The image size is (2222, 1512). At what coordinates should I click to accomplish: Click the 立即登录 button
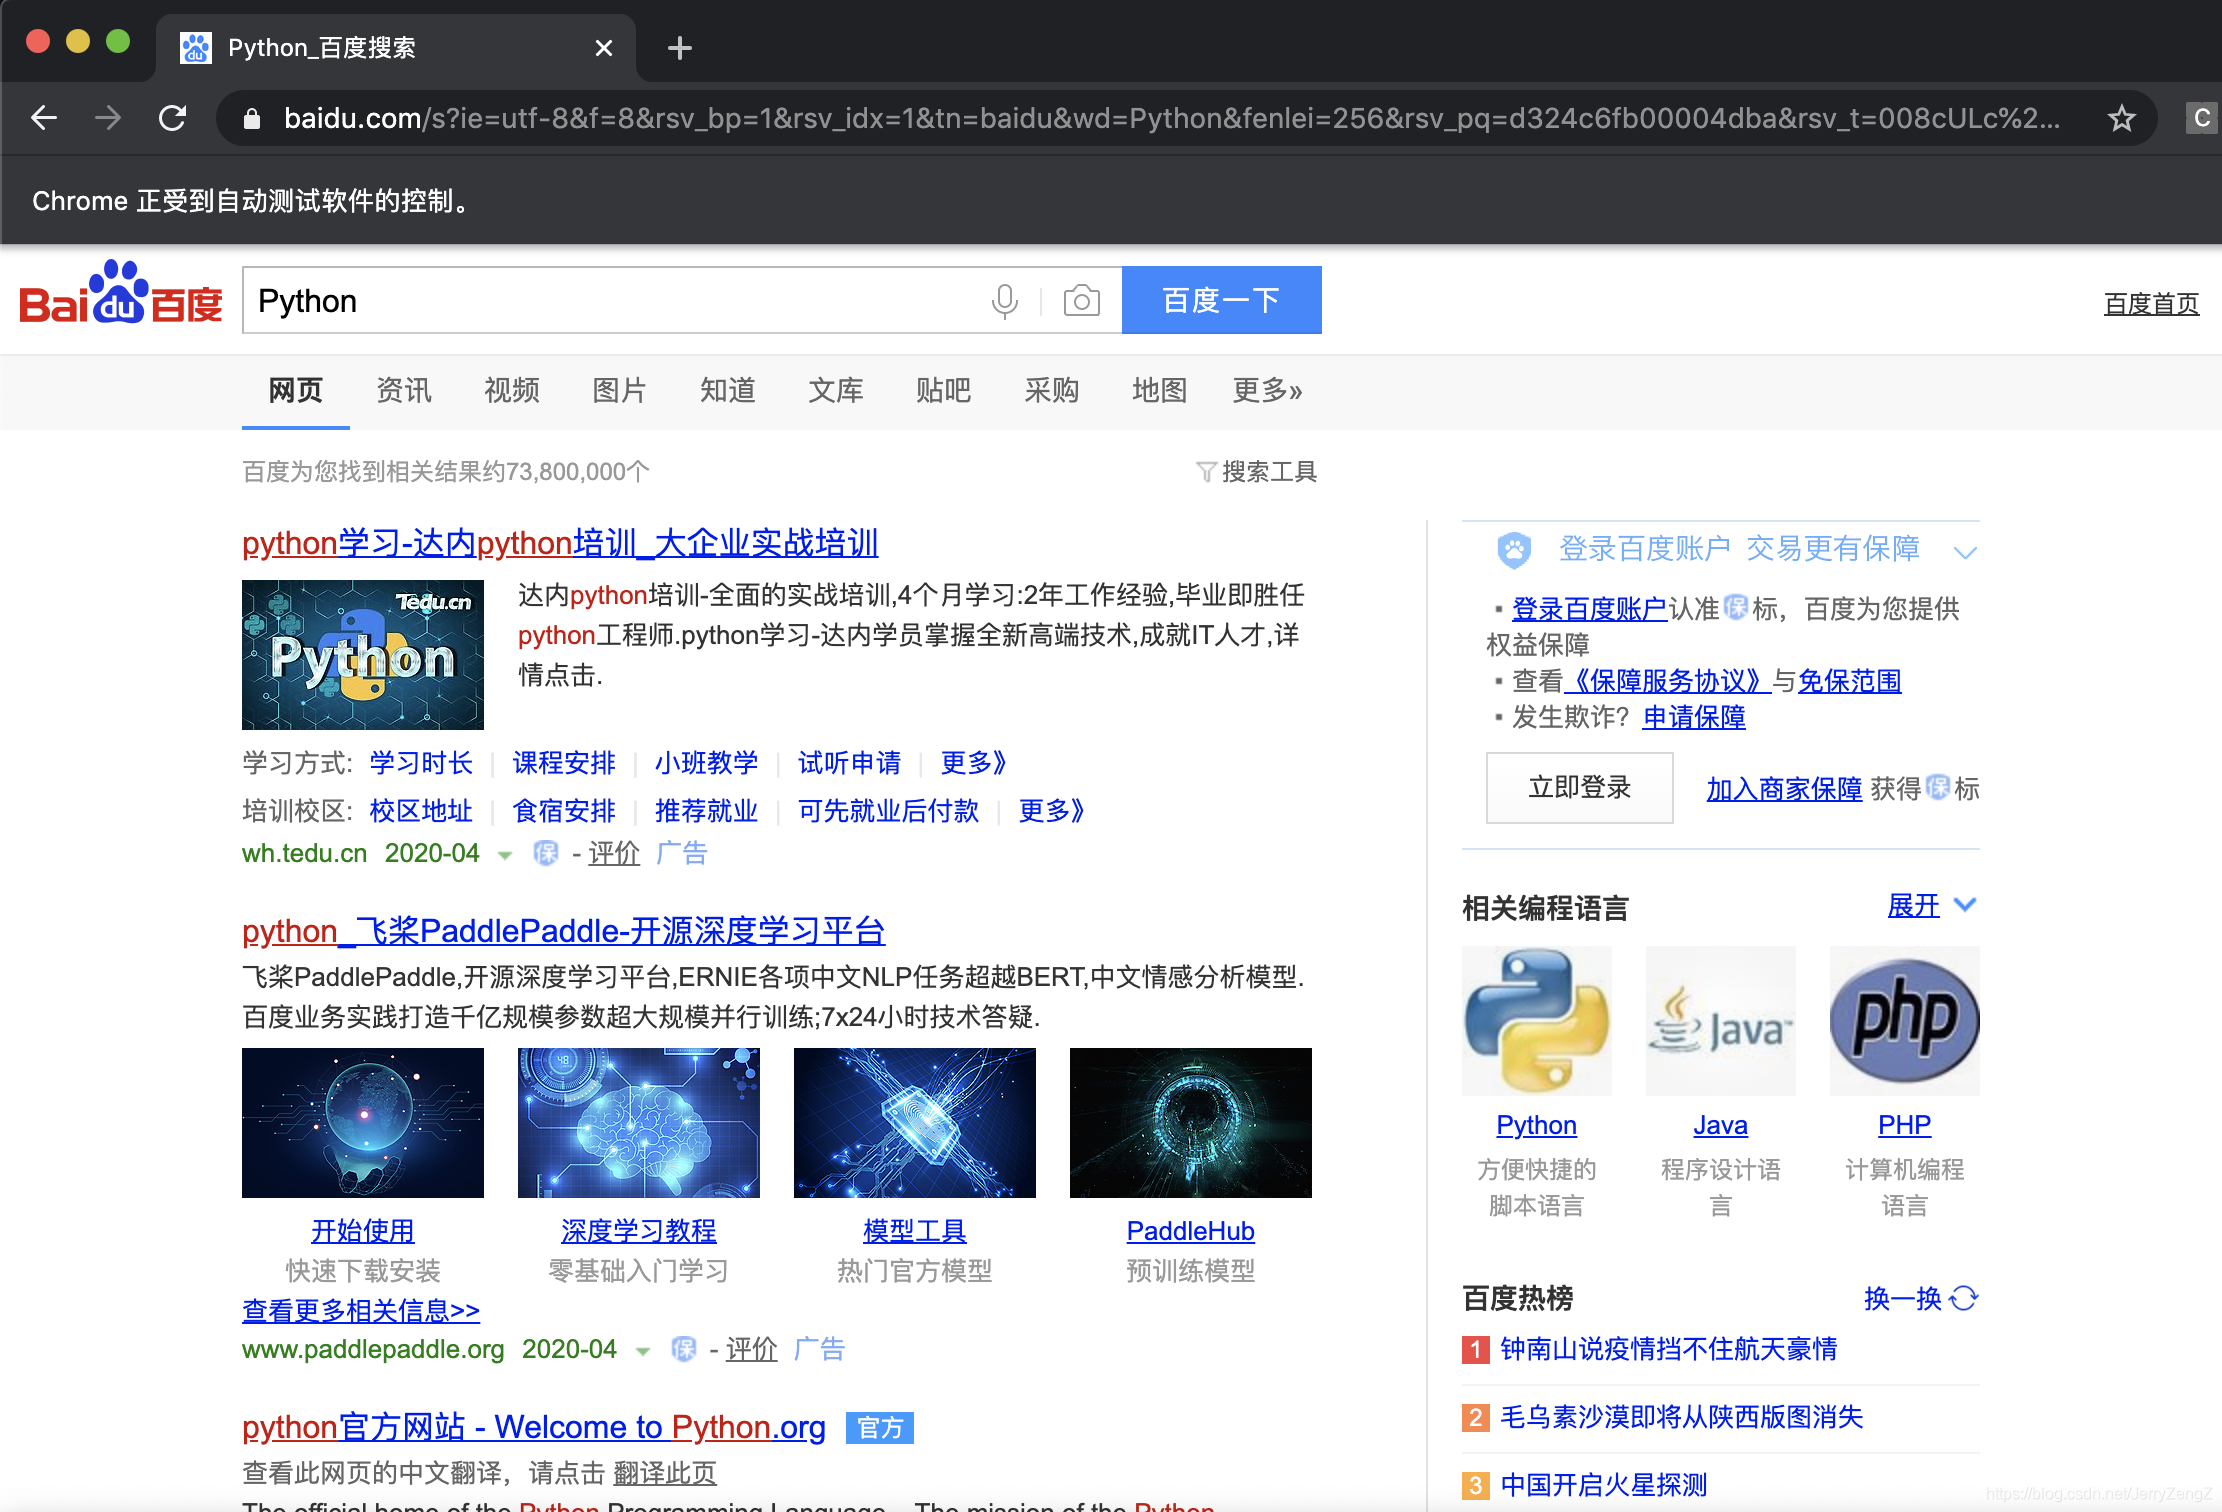pos(1579,788)
